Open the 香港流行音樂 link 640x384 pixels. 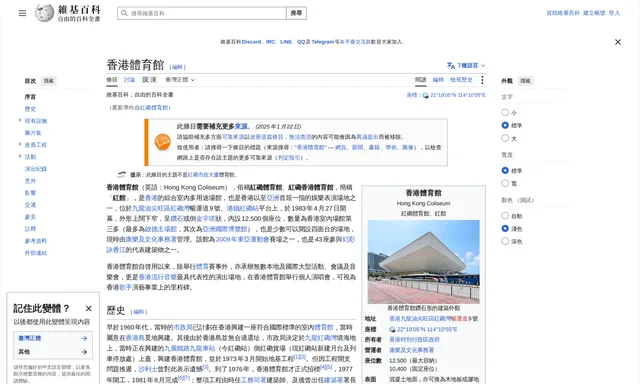pos(158,277)
